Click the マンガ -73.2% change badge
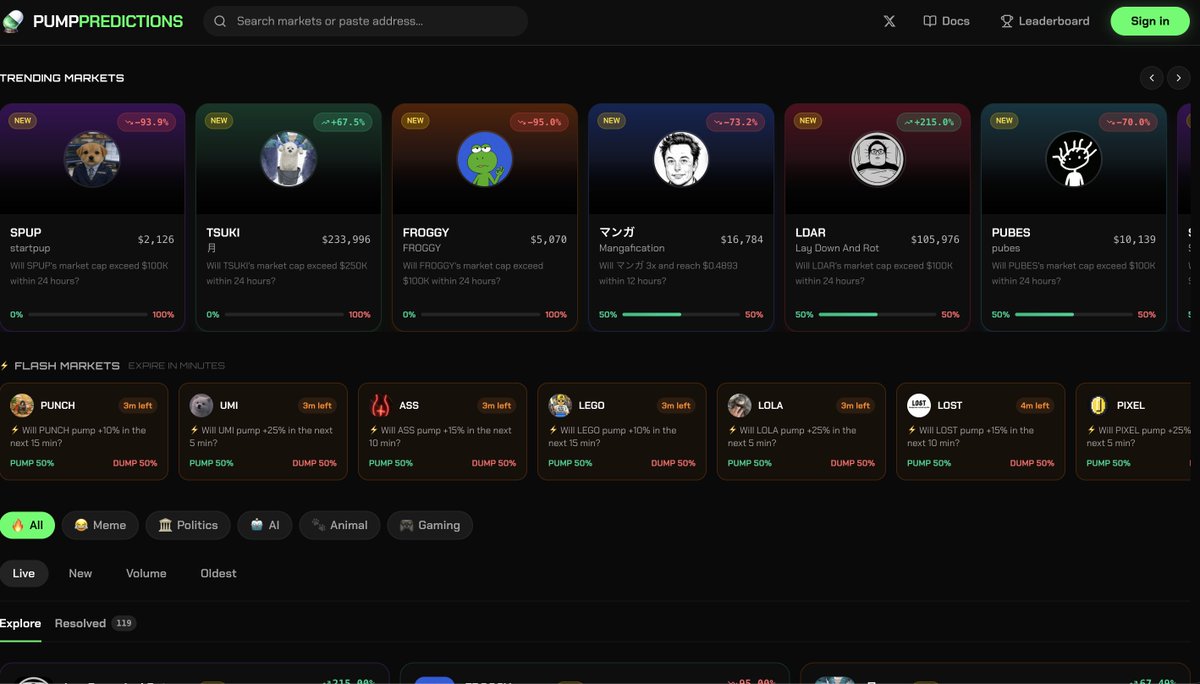This screenshot has height=684, width=1200. 735,122
